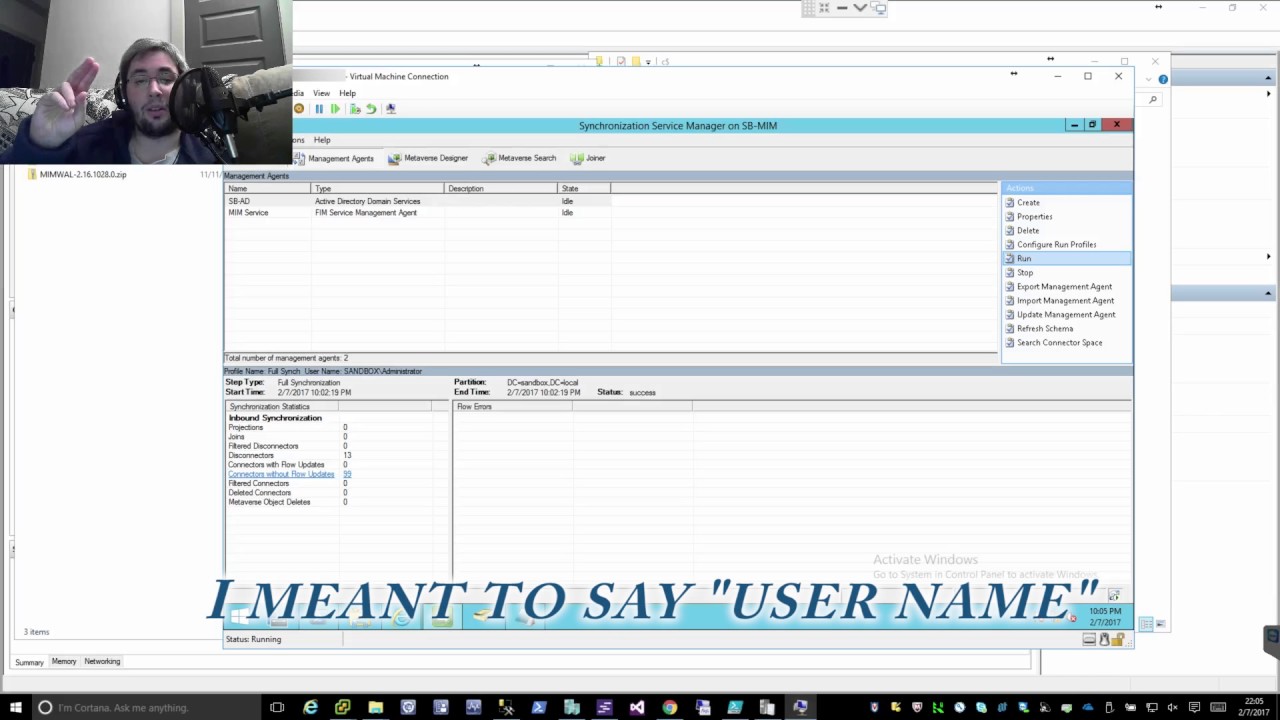Open Connectors without Flow Updates link

coord(281,474)
